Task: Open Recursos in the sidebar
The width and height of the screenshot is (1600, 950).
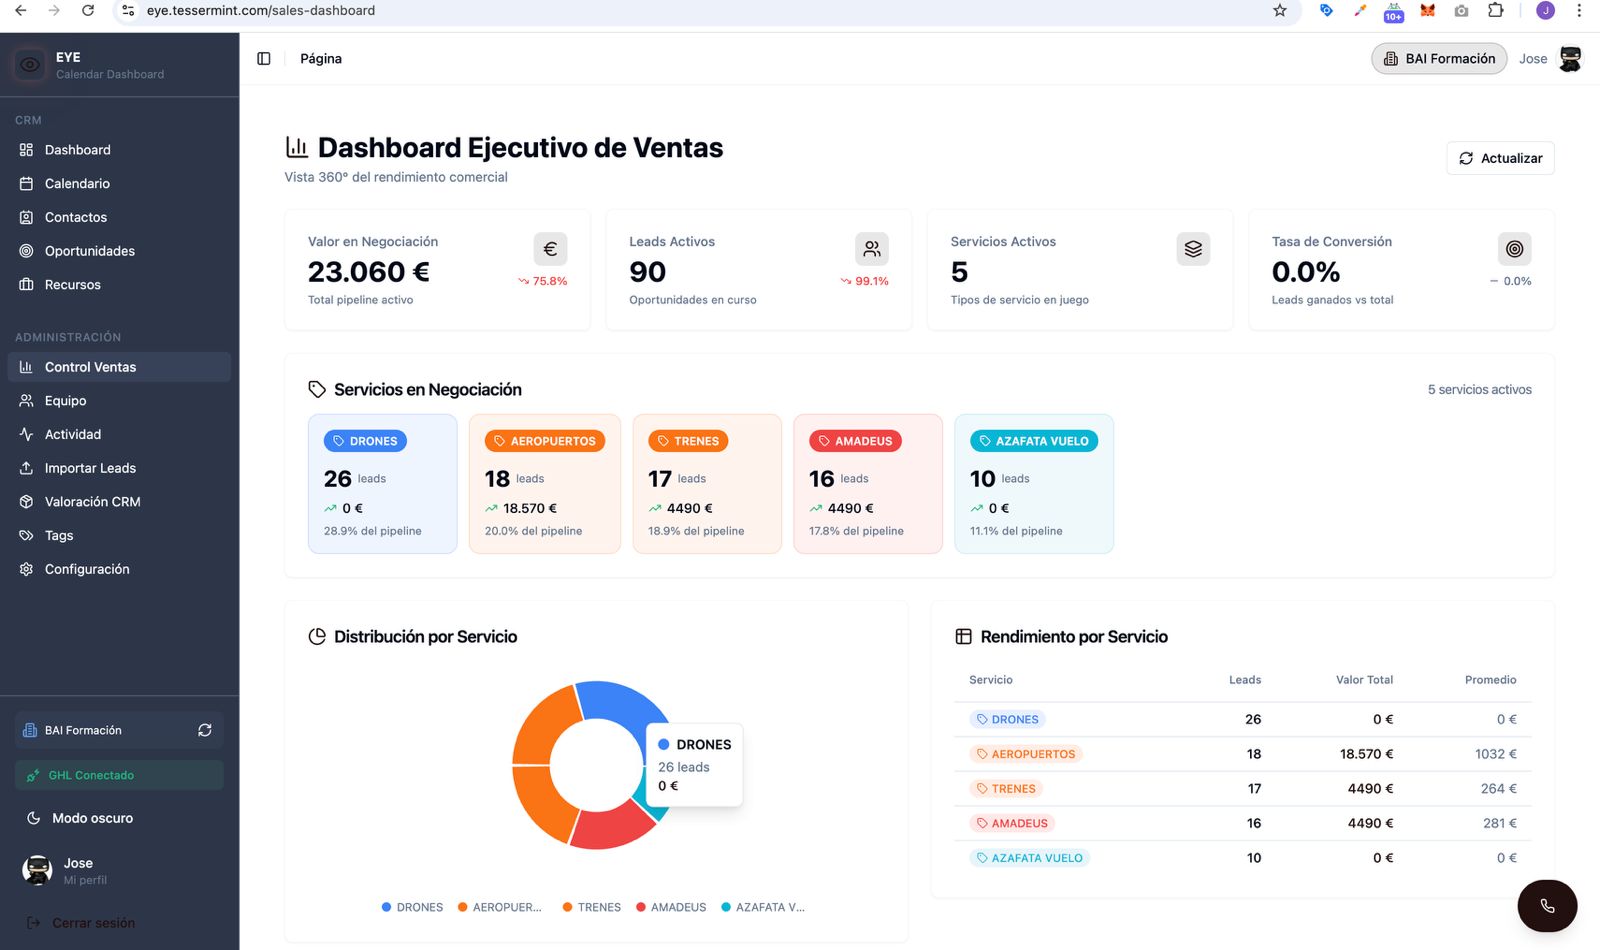Action: (x=120, y=285)
